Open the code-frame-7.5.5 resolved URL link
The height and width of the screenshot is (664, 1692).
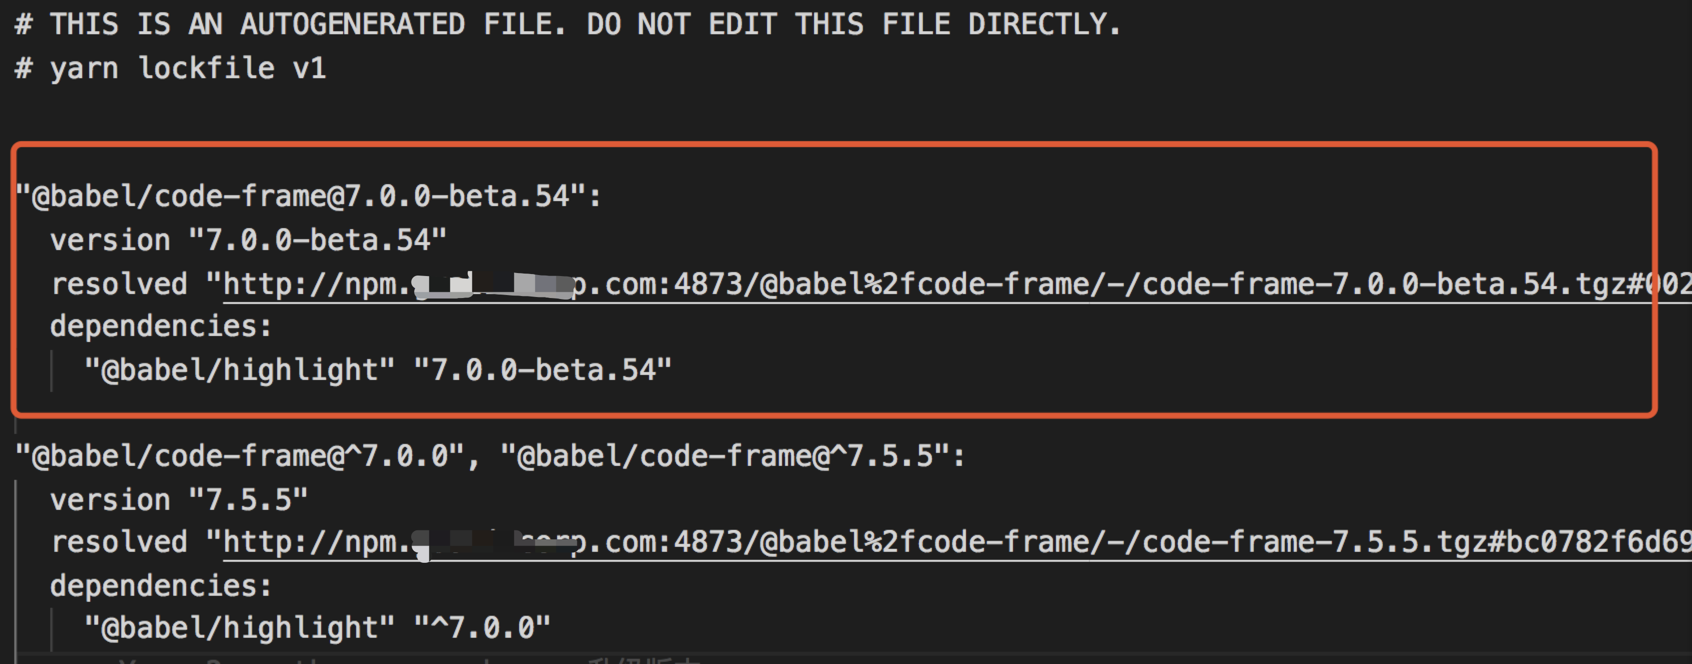[957, 543]
